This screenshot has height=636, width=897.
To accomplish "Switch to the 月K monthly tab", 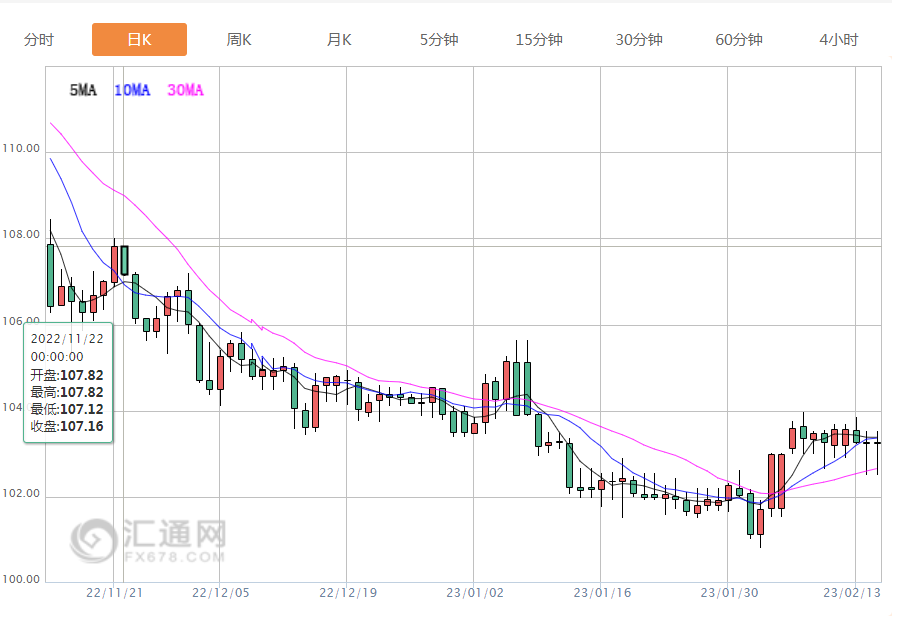I will 339,40.
